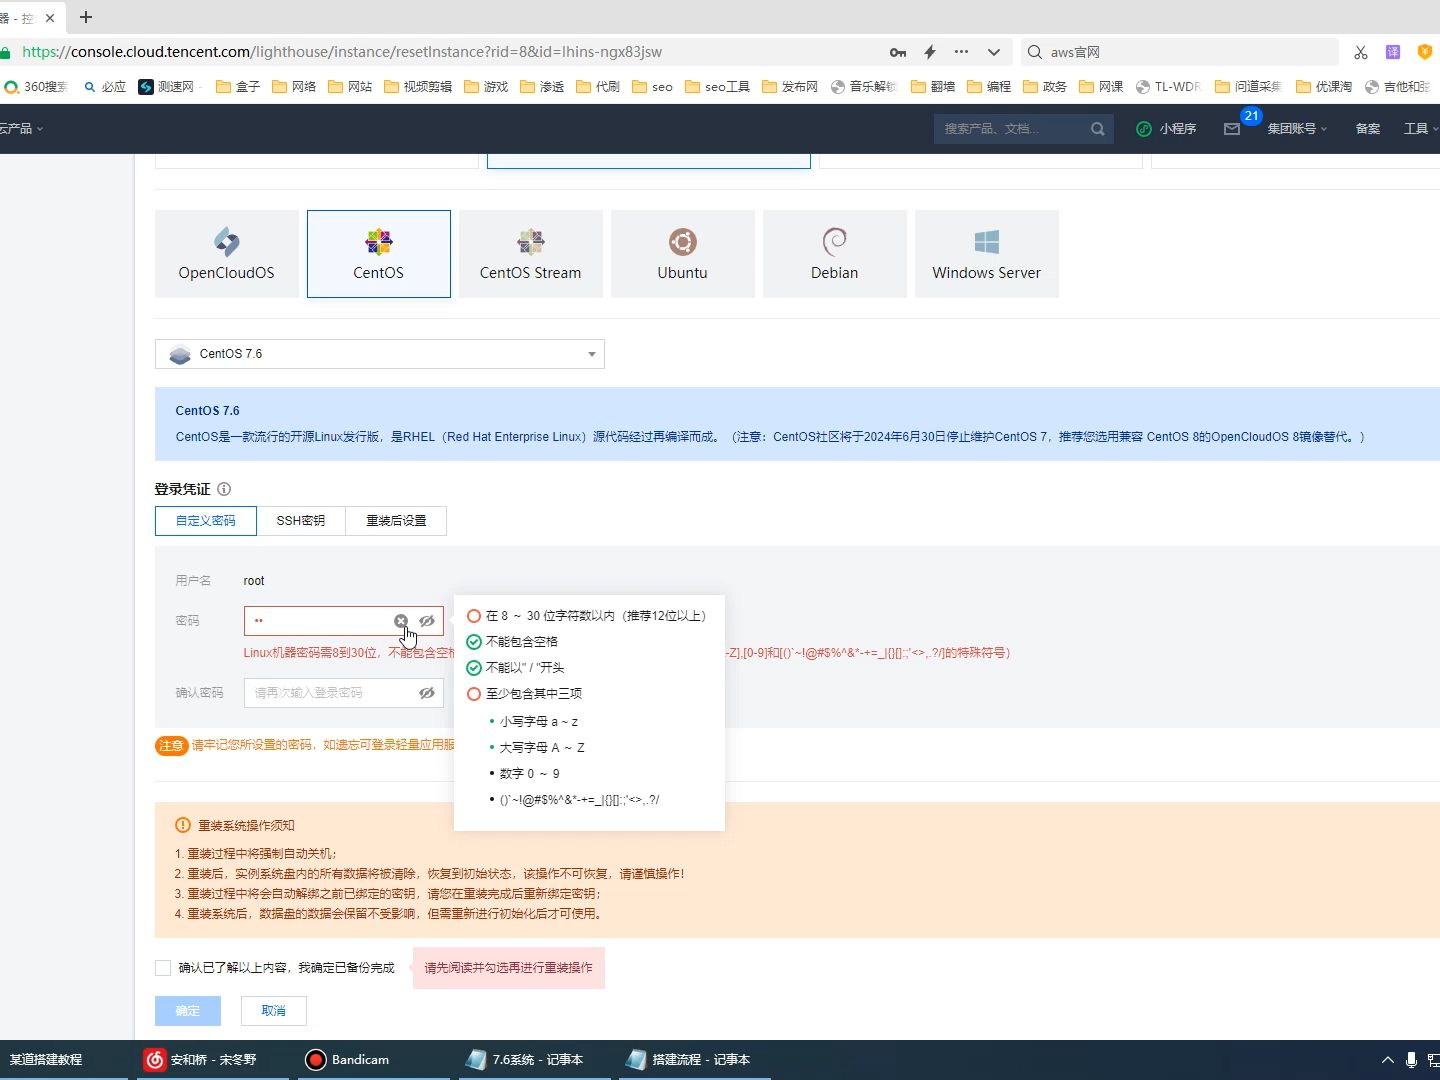Click the saved password key icon
This screenshot has width=1440, height=1080.
coord(898,52)
